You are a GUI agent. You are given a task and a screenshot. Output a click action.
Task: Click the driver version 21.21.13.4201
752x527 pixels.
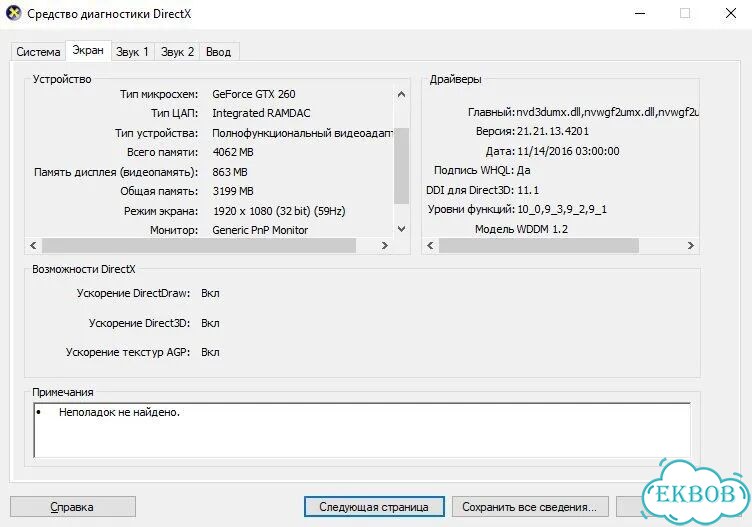click(x=553, y=131)
